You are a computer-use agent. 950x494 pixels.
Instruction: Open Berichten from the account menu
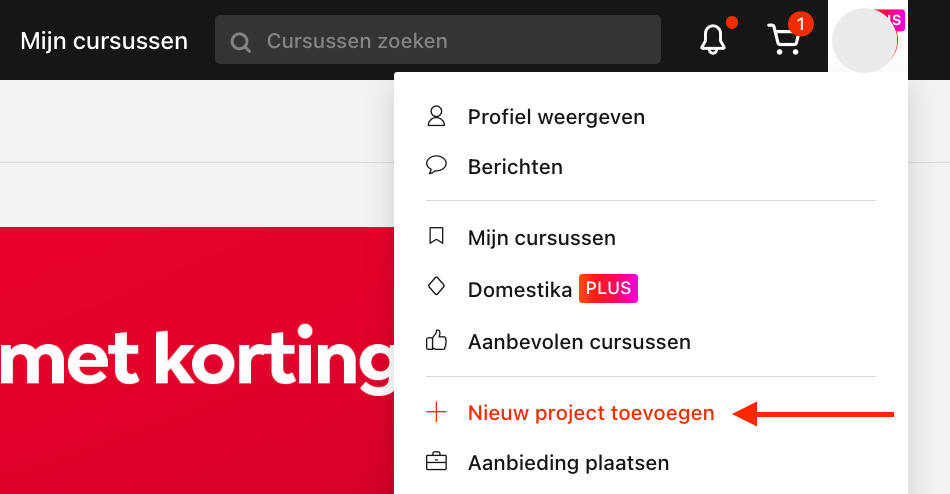(x=515, y=167)
